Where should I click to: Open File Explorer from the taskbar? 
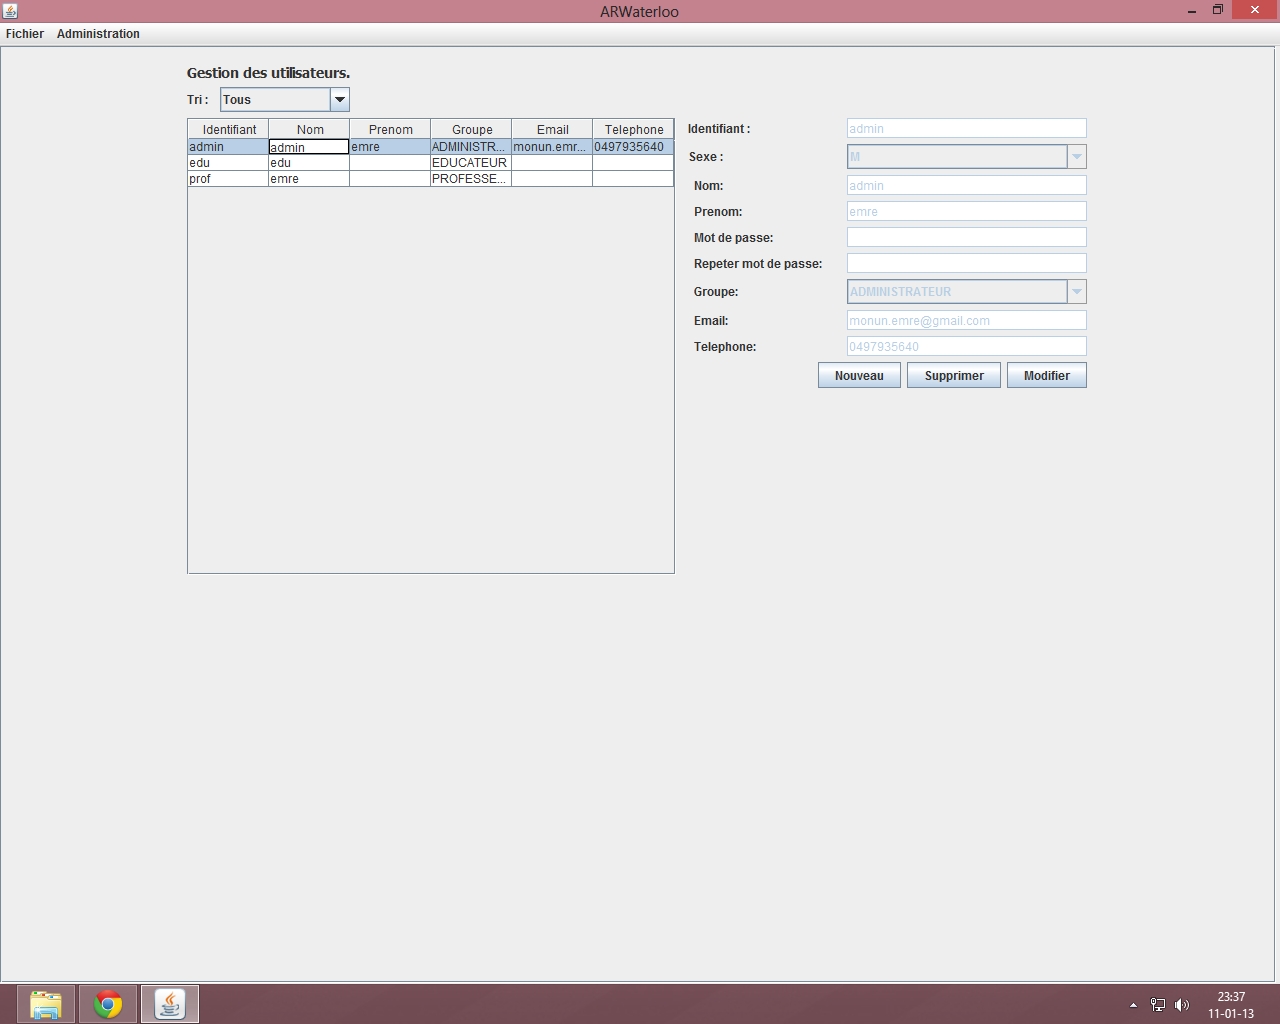click(x=46, y=1004)
